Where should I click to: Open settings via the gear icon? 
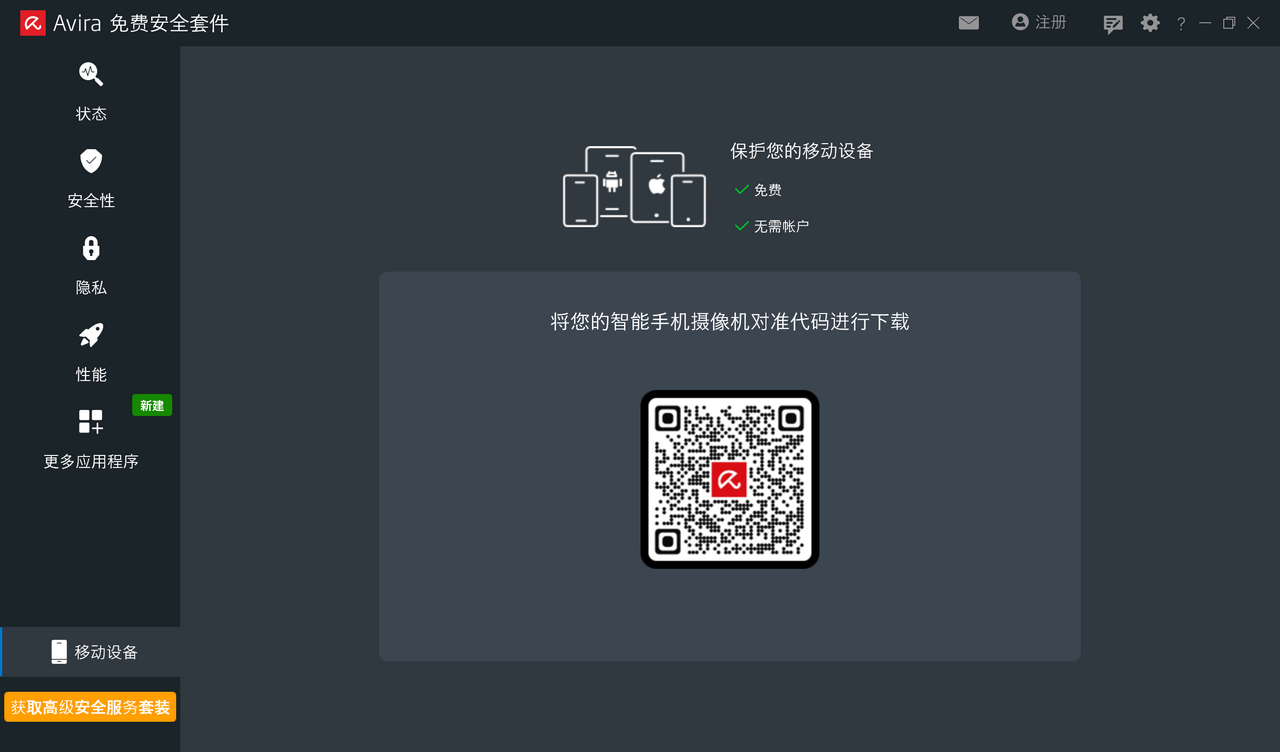(x=1150, y=23)
